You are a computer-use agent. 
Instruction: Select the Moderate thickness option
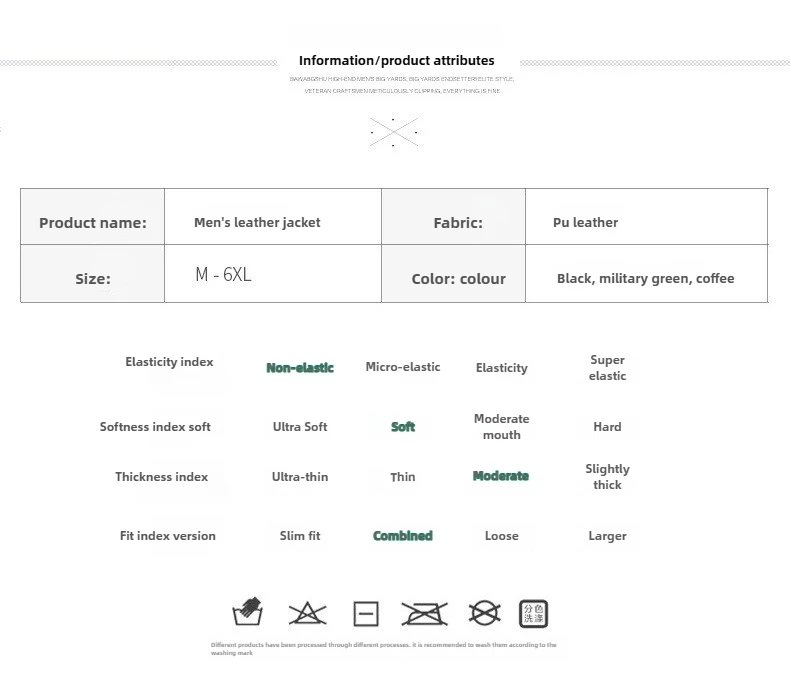[501, 476]
